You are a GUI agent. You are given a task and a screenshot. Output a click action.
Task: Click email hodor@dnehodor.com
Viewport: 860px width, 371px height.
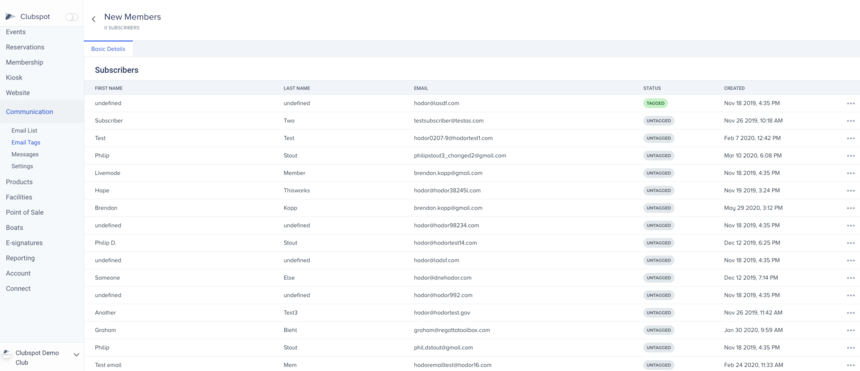point(443,278)
